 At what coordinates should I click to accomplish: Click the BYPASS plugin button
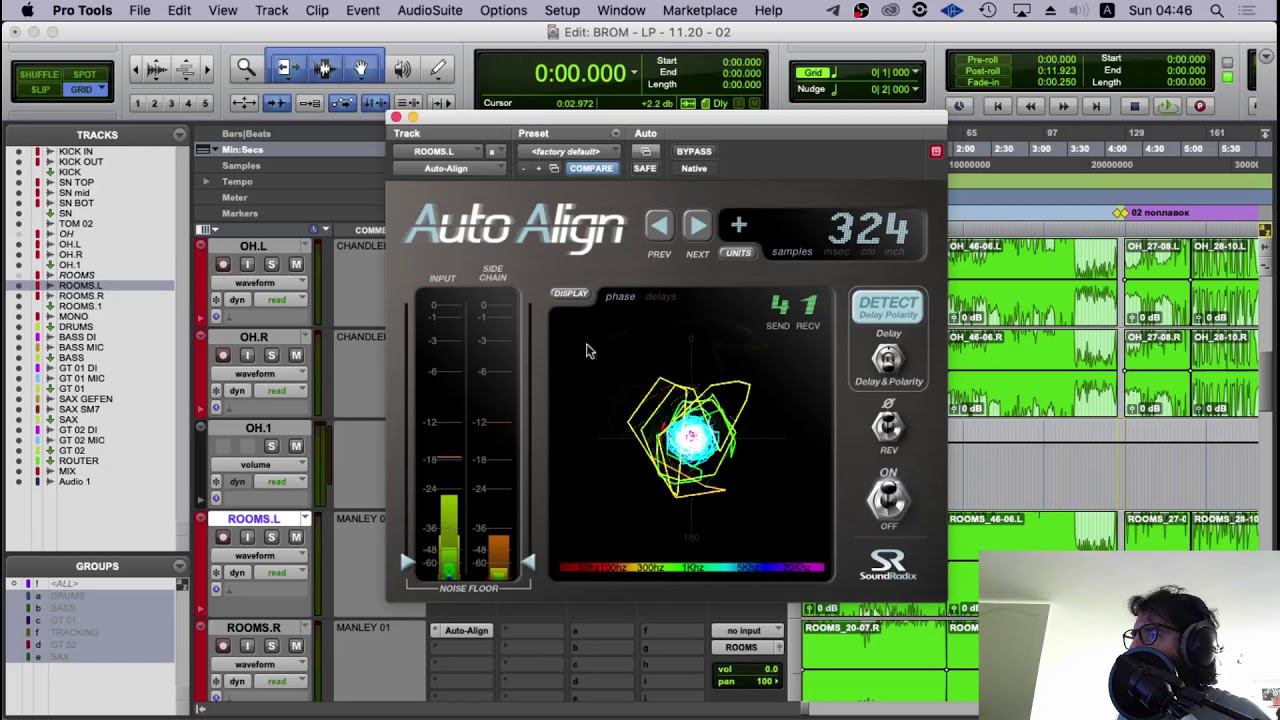pyautogui.click(x=694, y=152)
